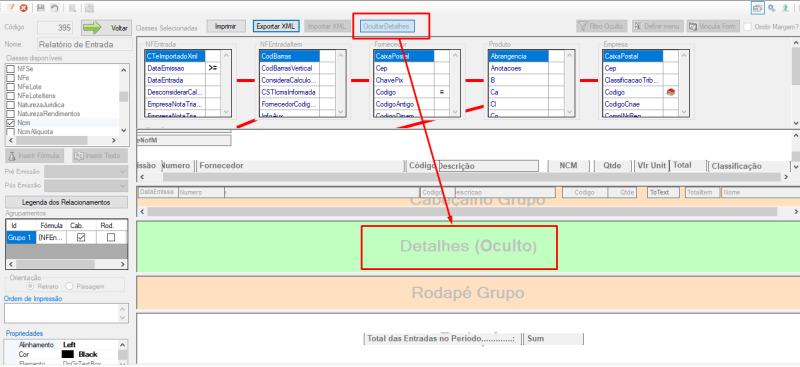Screen dimensions: 800x367
Task: Click down arrow in NFEntrada field list
Action: [x=227, y=111]
